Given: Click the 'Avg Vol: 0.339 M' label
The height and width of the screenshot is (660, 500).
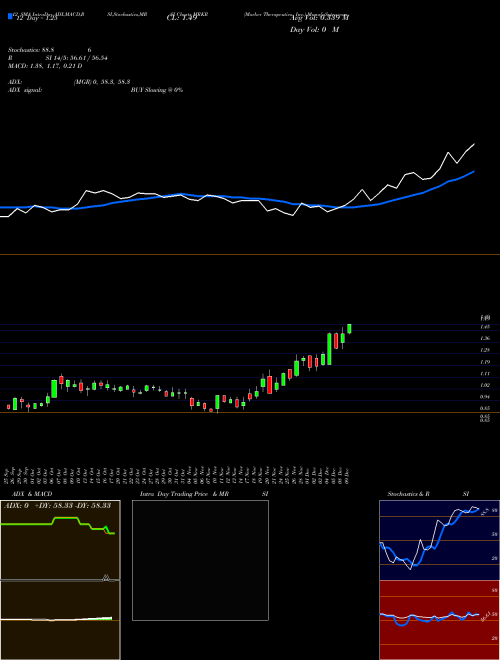Looking at the screenshot, I should (319, 18).
